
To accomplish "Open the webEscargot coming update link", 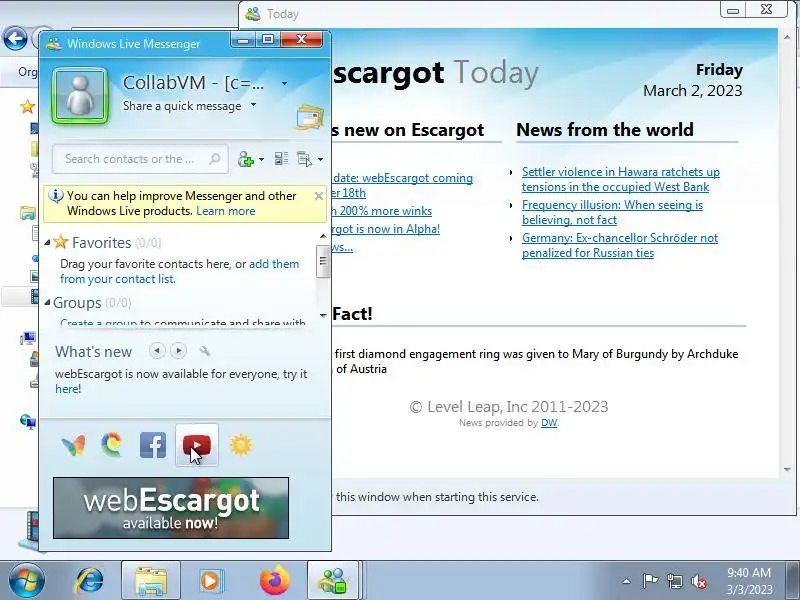I will coord(402,185).
